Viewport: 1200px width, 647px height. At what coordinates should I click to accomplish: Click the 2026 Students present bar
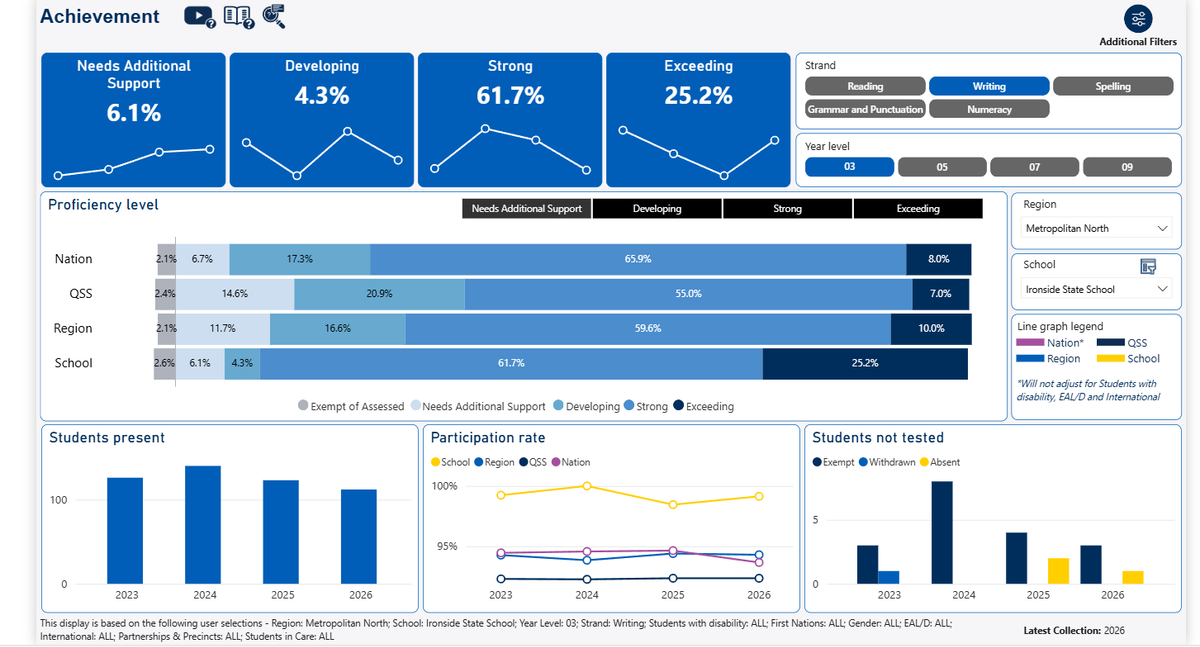click(359, 537)
